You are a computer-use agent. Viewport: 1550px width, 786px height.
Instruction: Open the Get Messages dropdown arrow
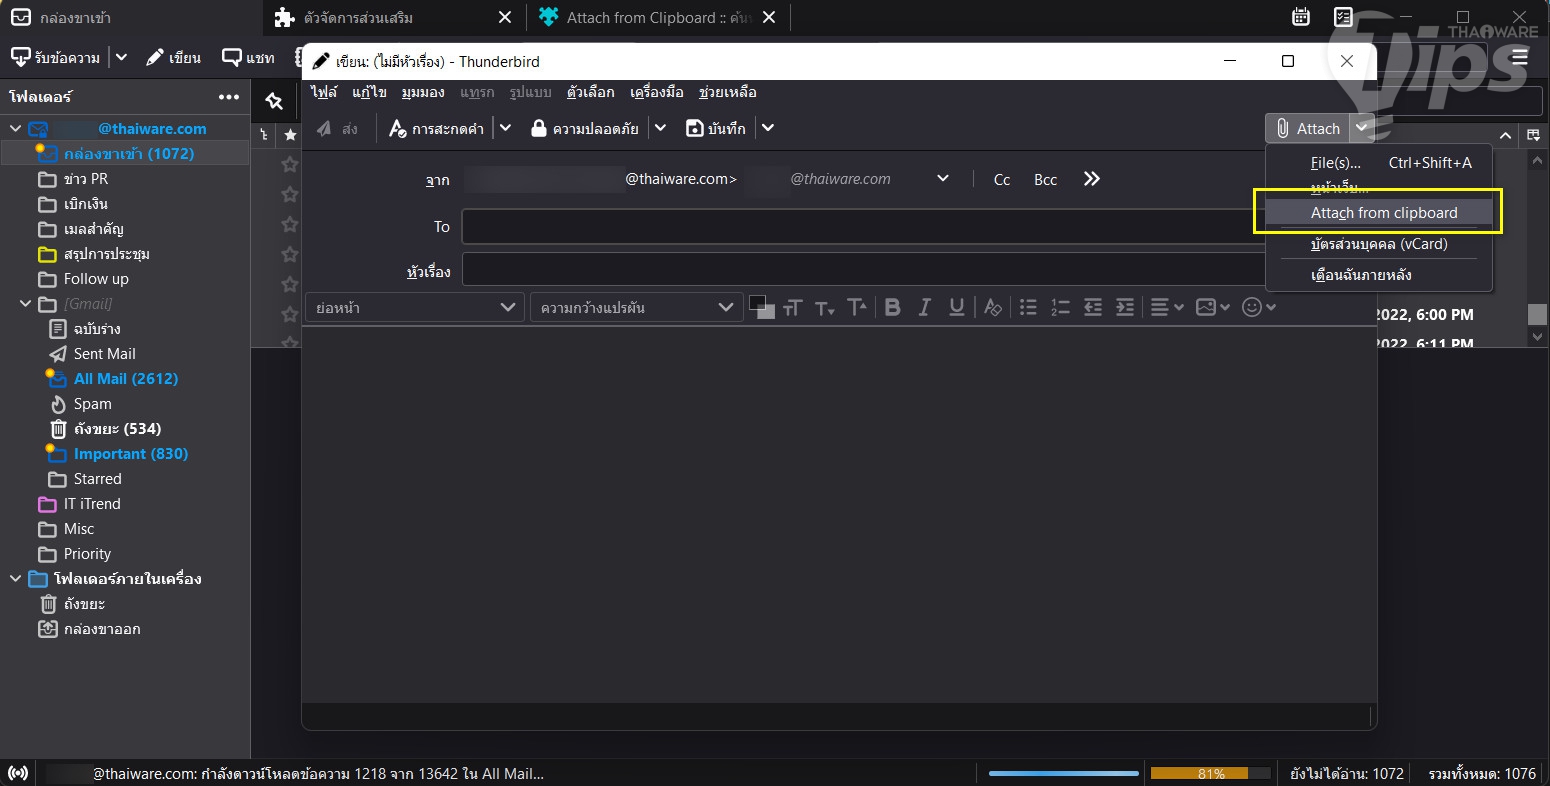[121, 57]
